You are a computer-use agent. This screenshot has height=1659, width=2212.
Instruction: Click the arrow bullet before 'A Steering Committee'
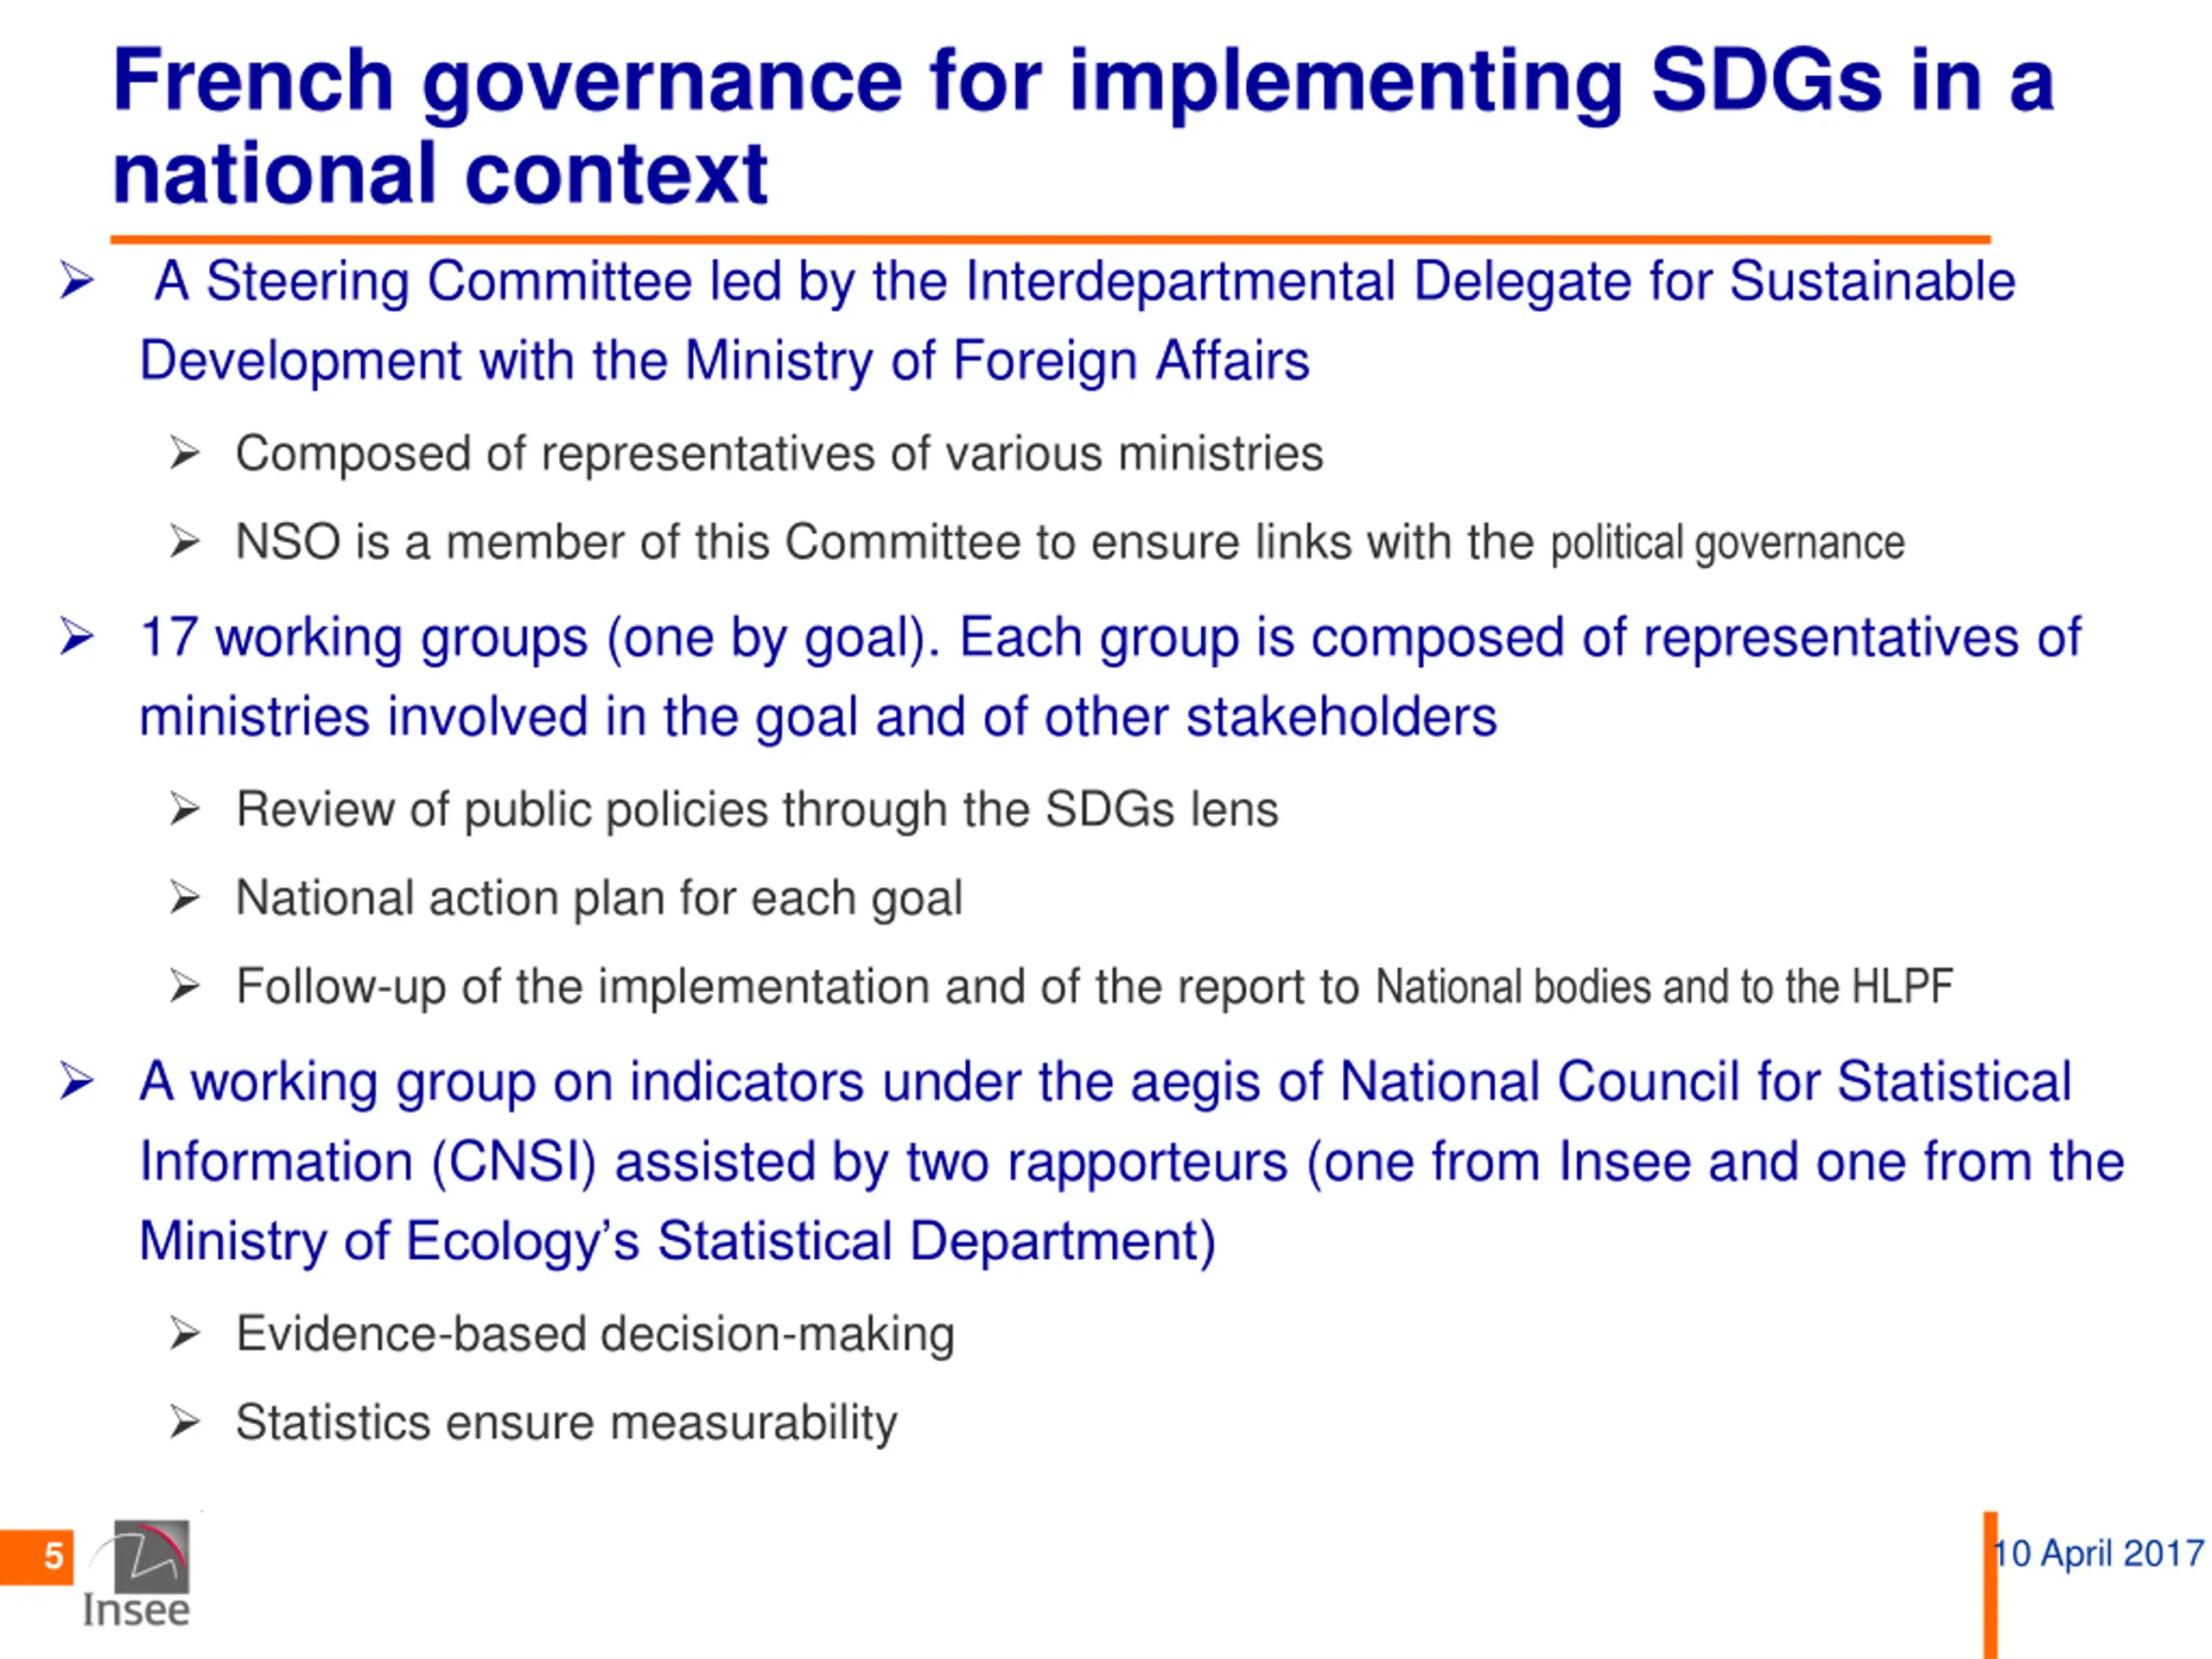(77, 281)
